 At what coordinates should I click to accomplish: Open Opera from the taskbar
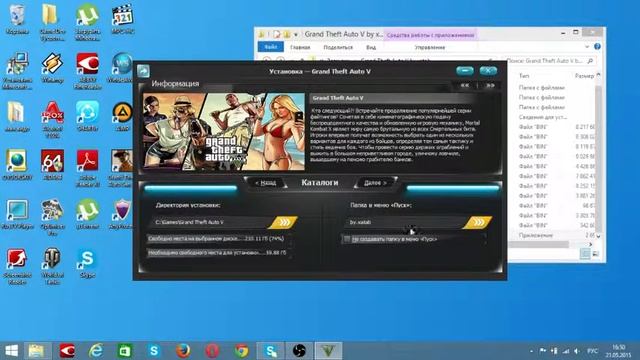212,351
